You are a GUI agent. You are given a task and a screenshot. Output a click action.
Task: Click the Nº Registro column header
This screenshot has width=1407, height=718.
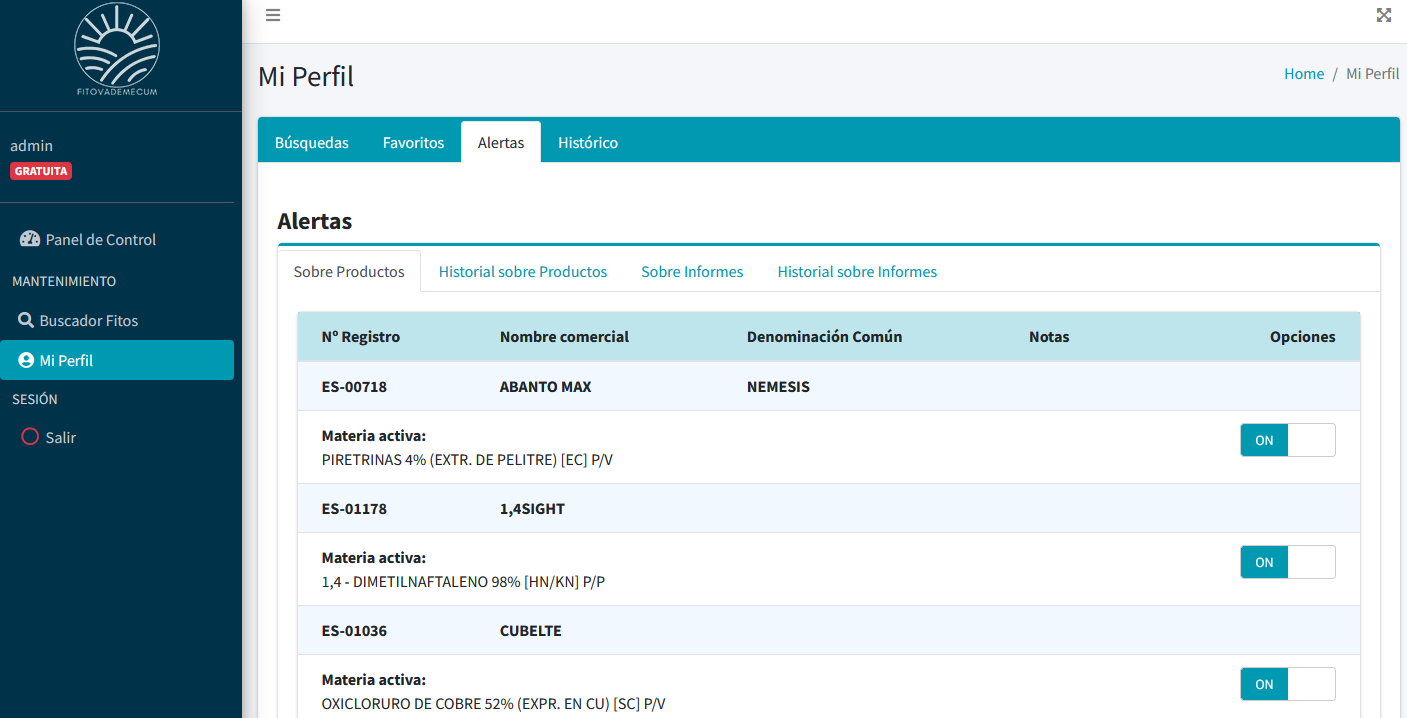pos(361,337)
